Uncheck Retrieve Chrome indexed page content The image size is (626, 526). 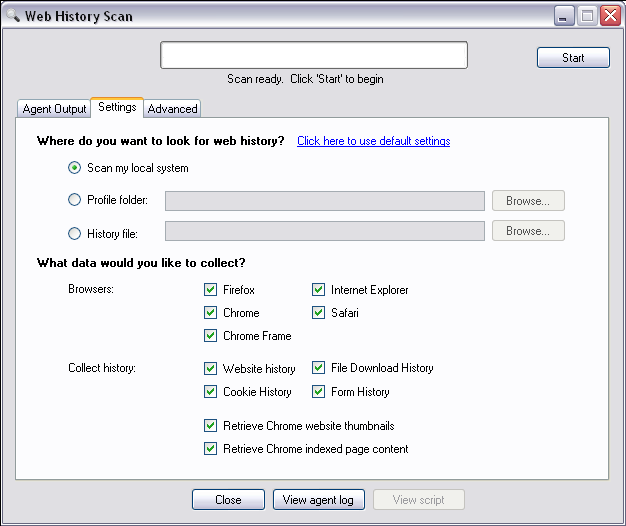211,449
